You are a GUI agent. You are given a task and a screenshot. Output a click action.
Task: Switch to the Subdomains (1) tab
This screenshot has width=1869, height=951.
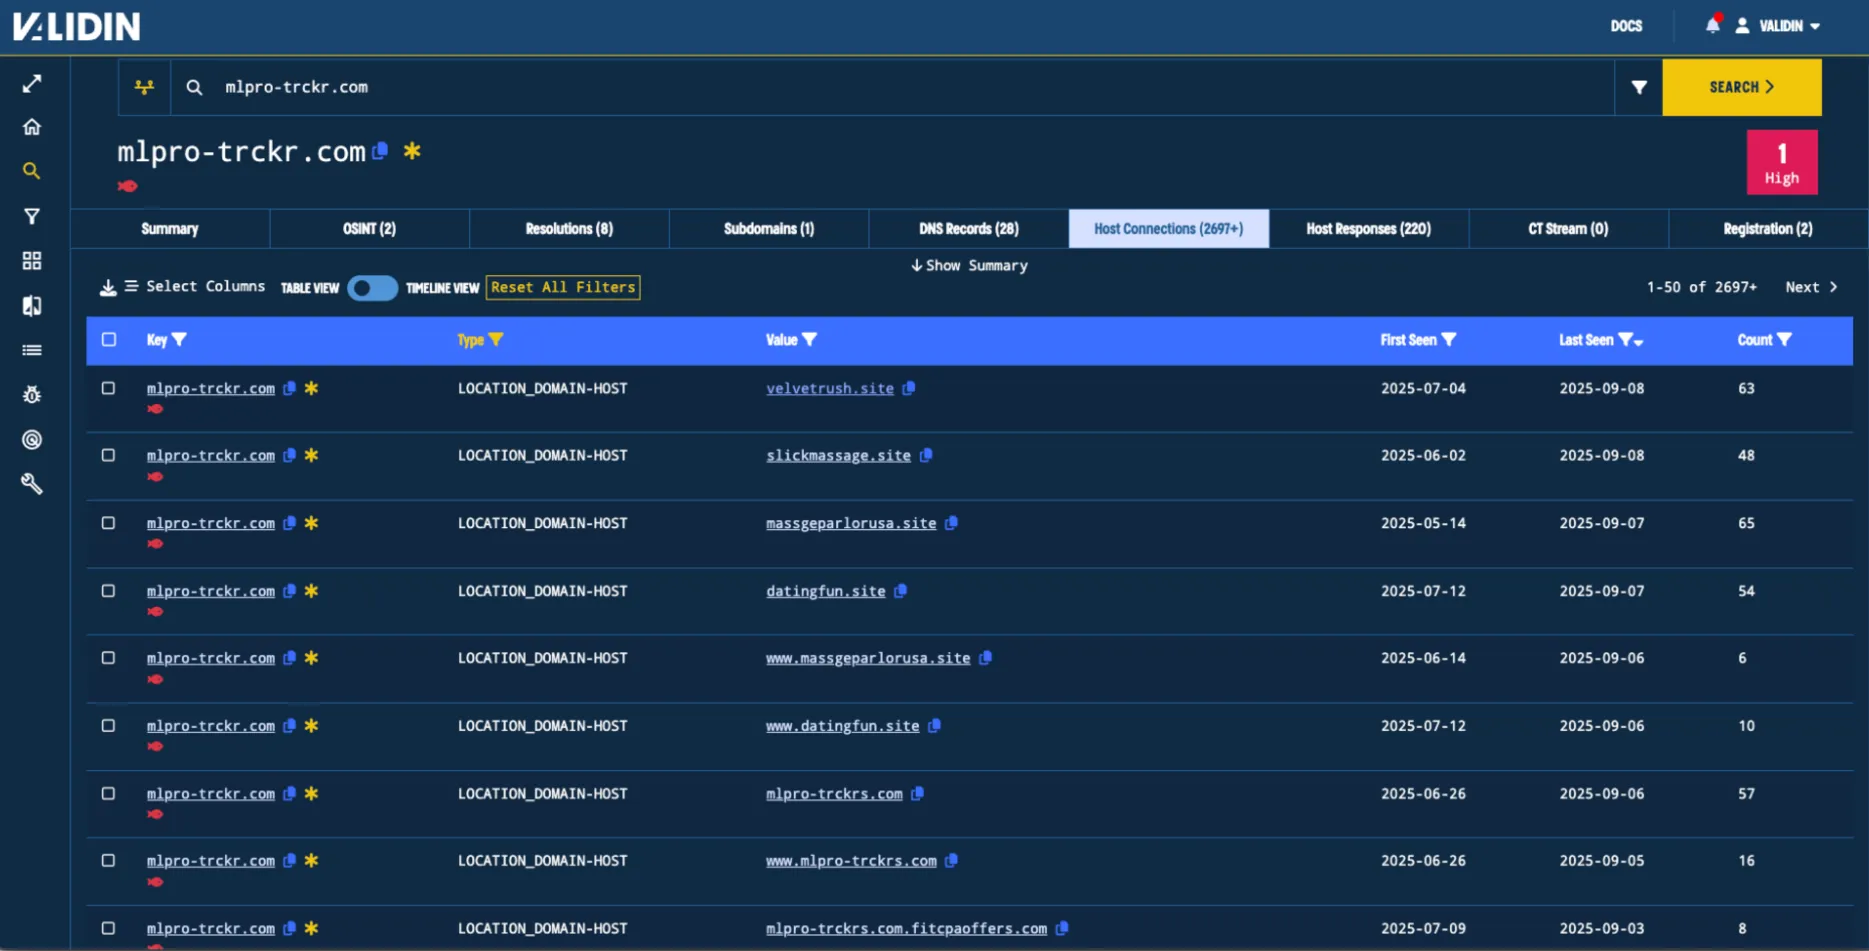(769, 229)
